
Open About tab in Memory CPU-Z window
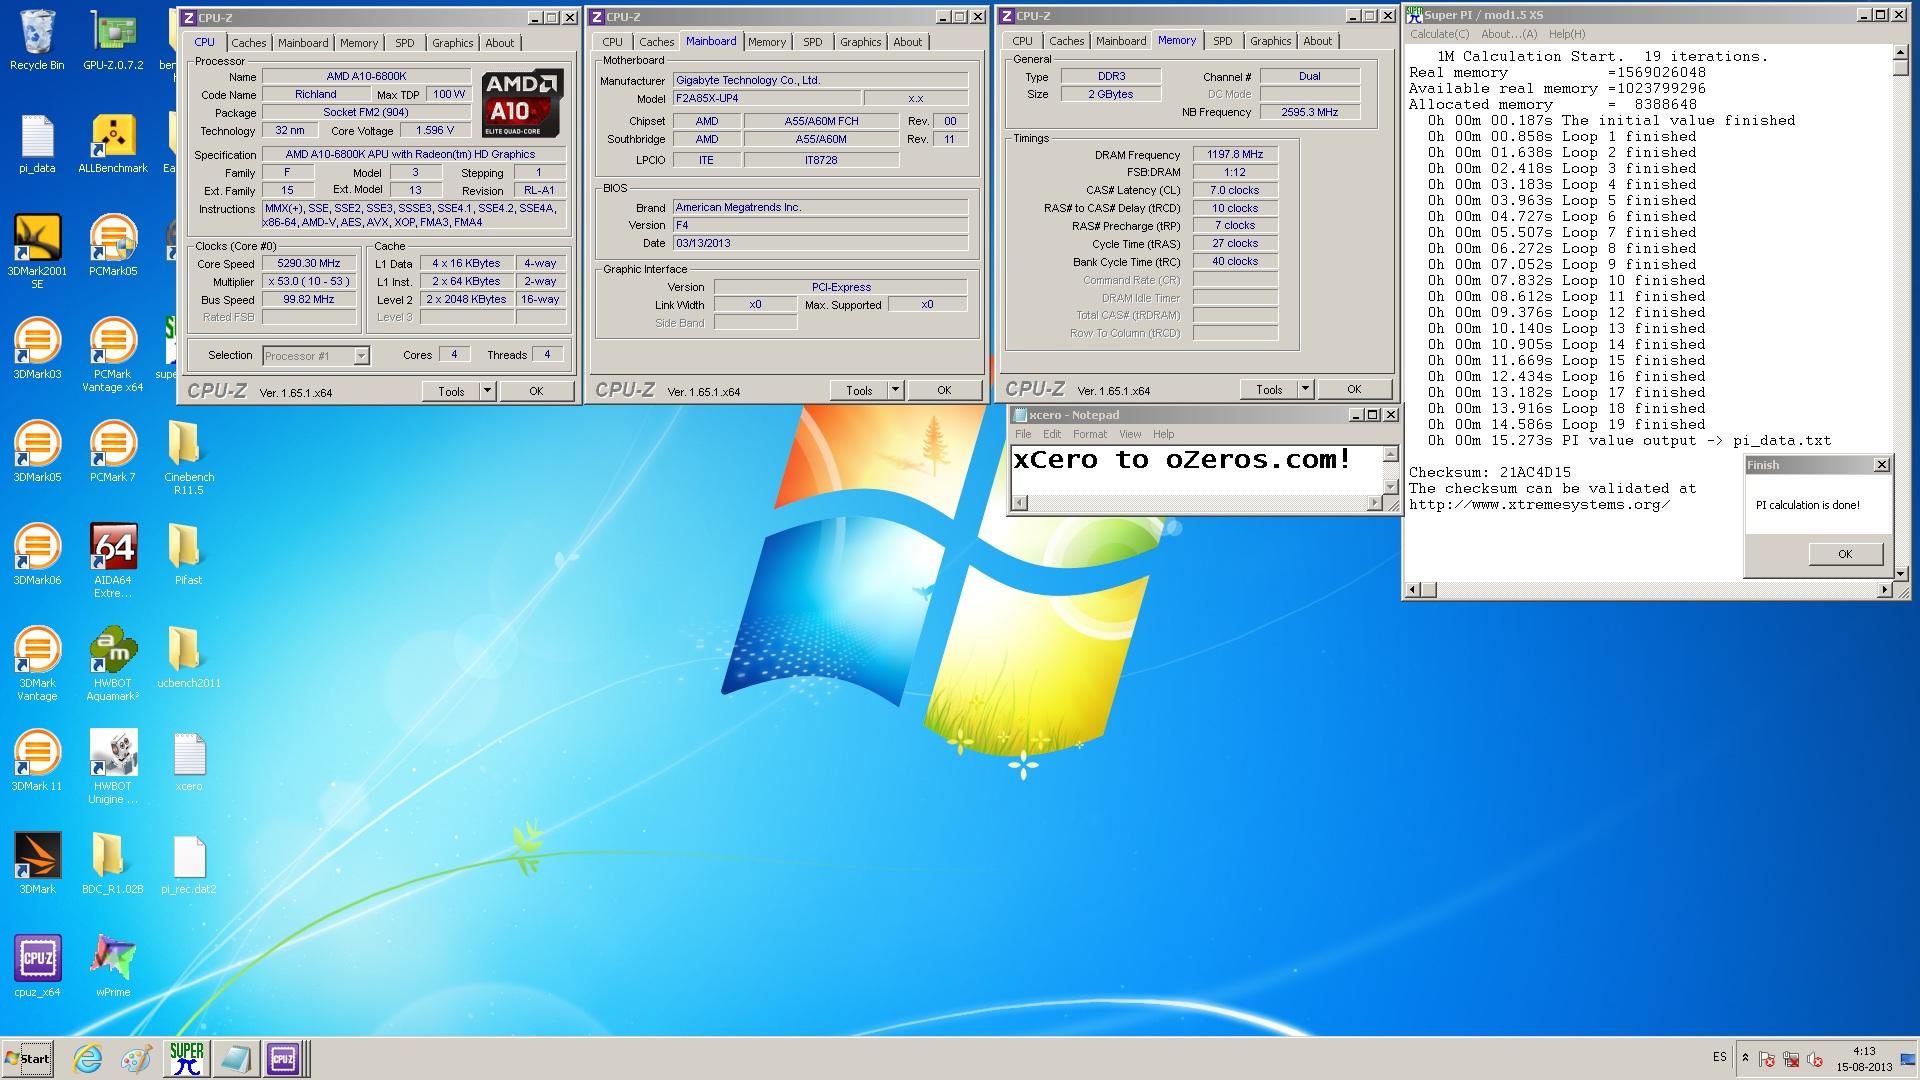pos(1317,41)
